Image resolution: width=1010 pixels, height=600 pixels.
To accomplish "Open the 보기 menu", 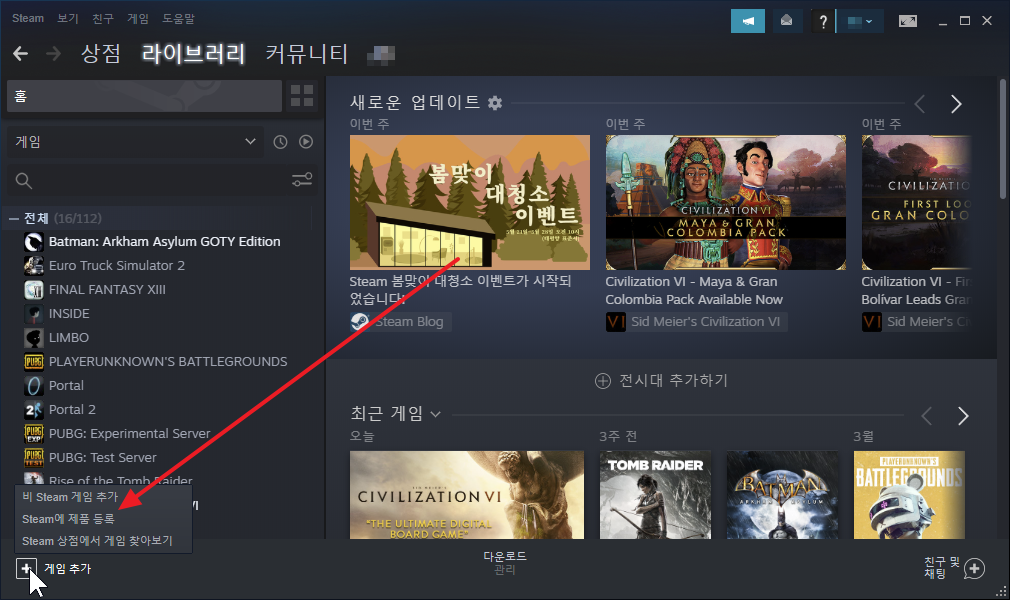I will (x=68, y=18).
